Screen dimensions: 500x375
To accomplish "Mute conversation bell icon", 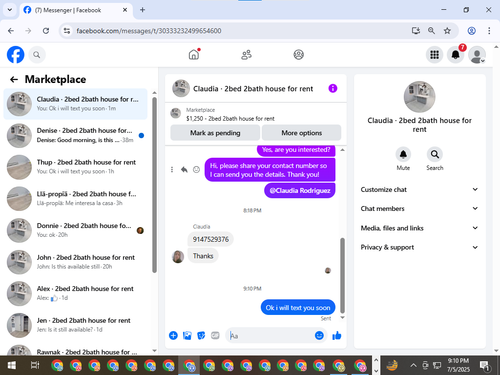I will [403, 154].
